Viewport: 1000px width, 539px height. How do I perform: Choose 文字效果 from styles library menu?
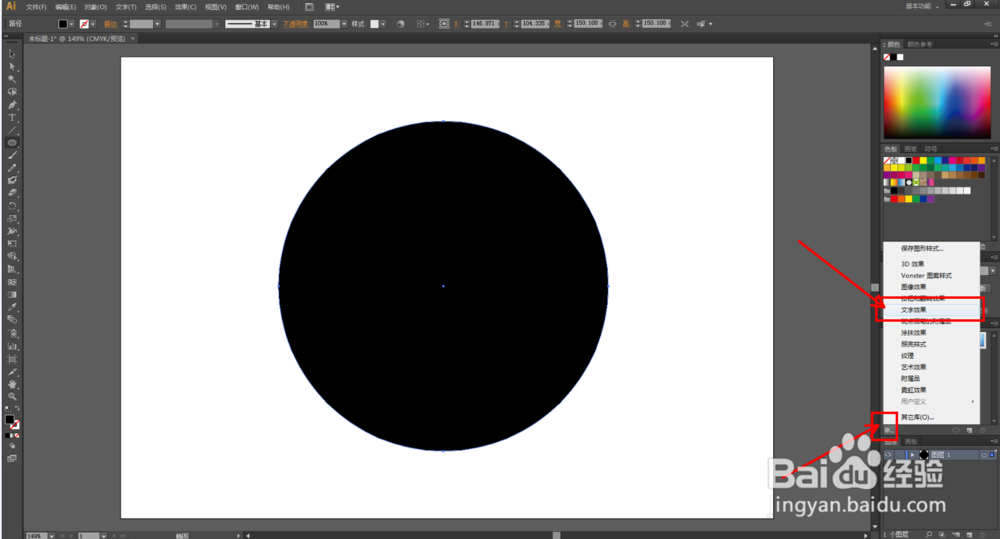point(931,310)
